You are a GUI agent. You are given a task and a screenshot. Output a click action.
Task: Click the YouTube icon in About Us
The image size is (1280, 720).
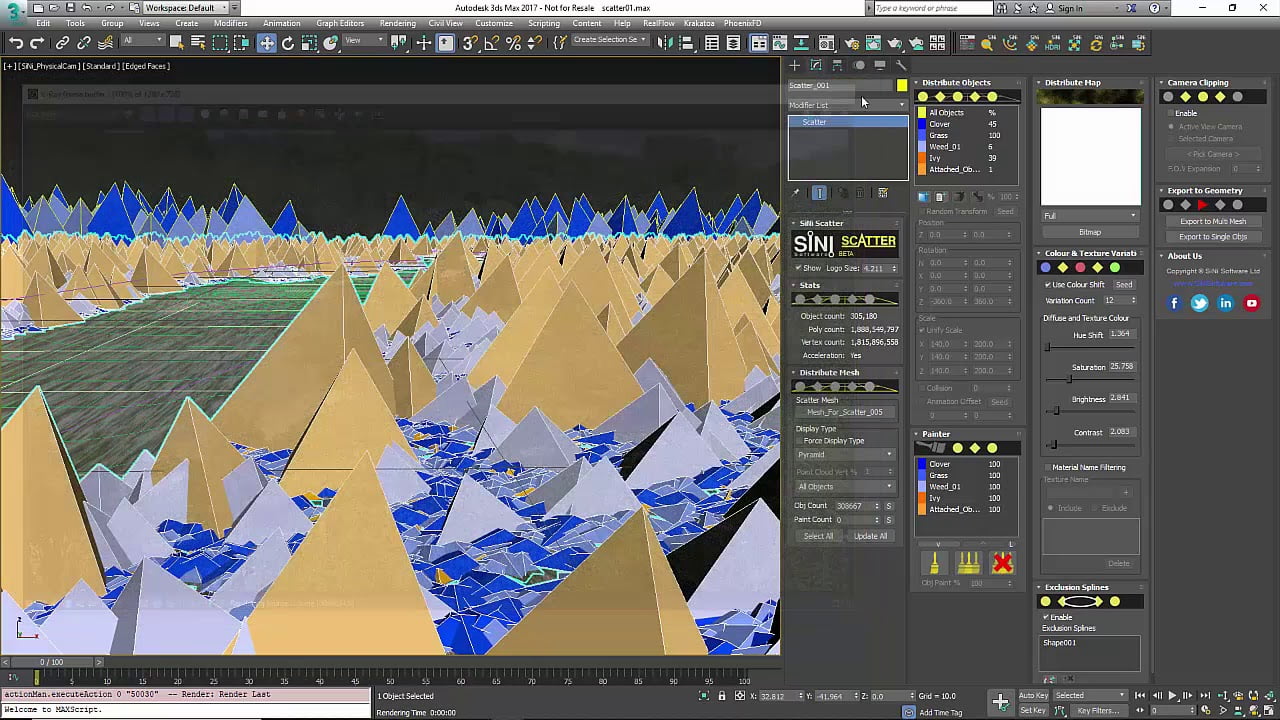(x=1251, y=303)
